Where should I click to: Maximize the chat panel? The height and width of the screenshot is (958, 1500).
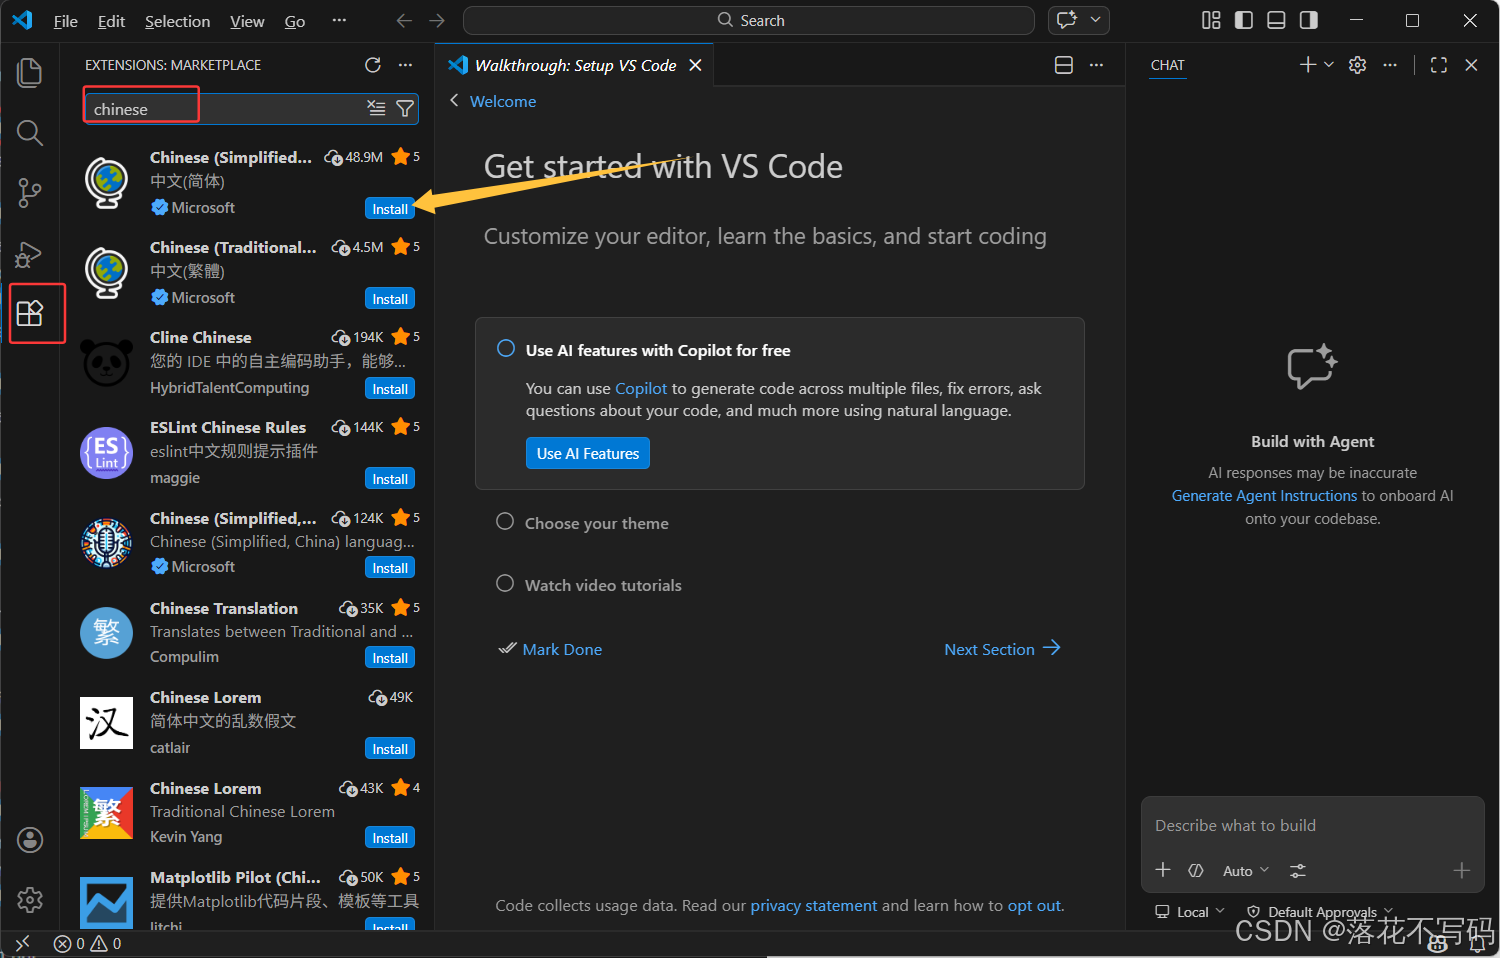tap(1439, 65)
